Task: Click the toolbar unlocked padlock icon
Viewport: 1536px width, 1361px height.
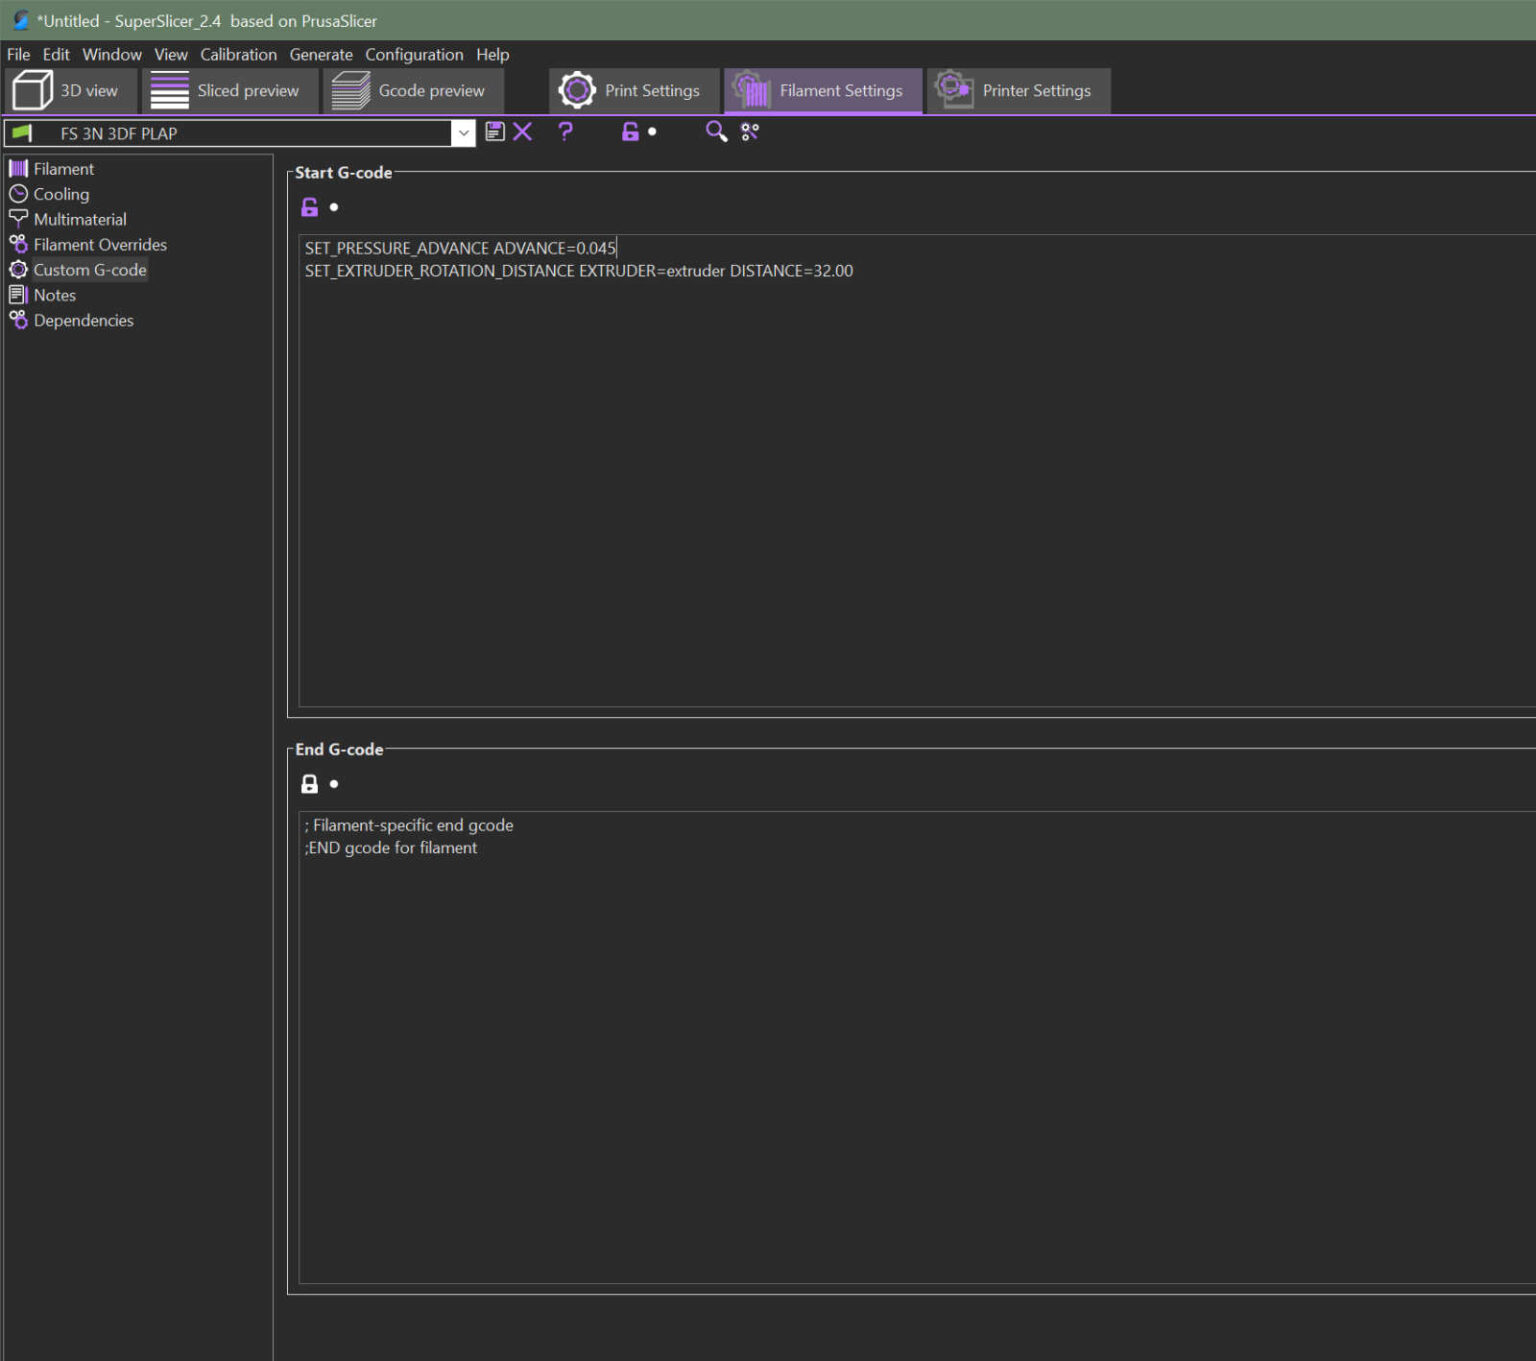Action: tap(630, 131)
